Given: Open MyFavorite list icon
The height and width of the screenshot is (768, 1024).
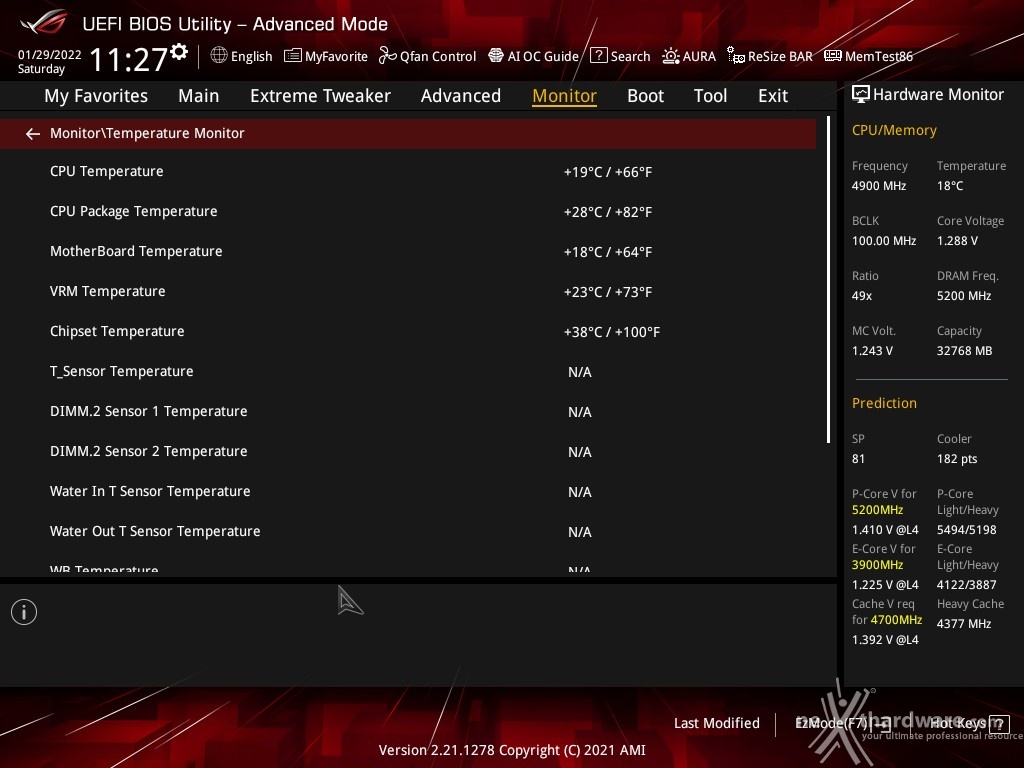Looking at the screenshot, I should coord(293,56).
